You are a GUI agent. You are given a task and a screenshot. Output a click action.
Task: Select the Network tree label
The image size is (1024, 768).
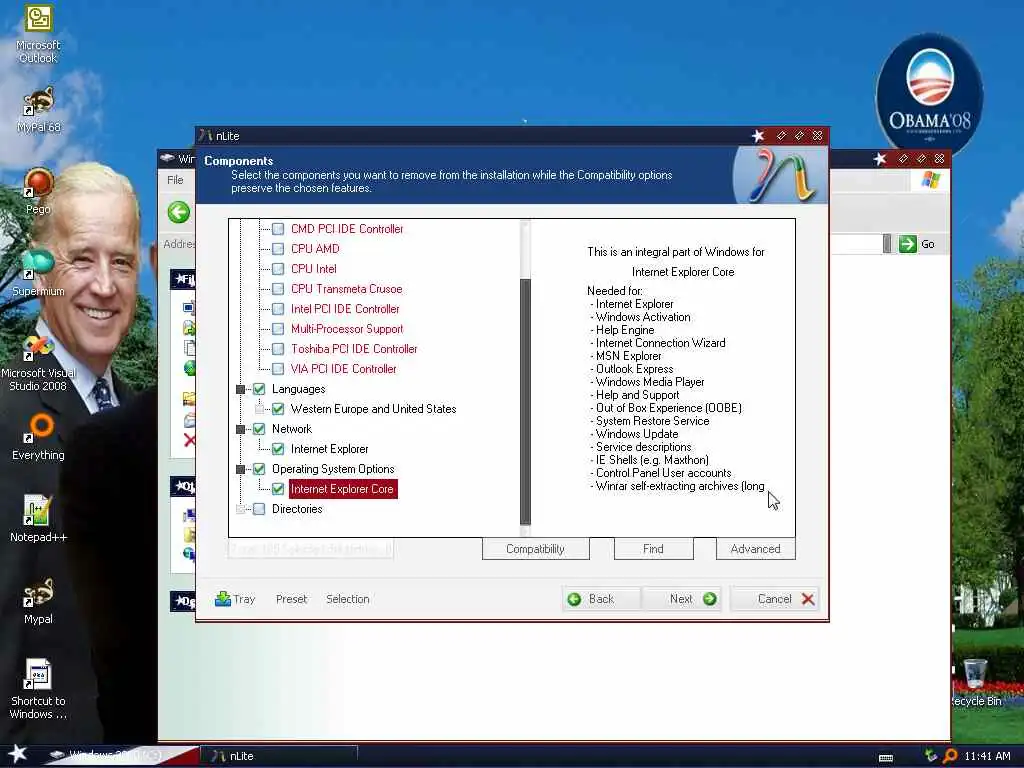292,429
